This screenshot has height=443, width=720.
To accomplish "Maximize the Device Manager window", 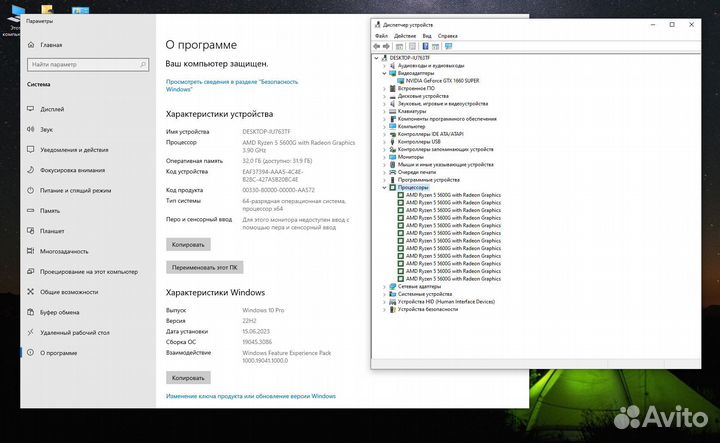I will click(672, 25).
